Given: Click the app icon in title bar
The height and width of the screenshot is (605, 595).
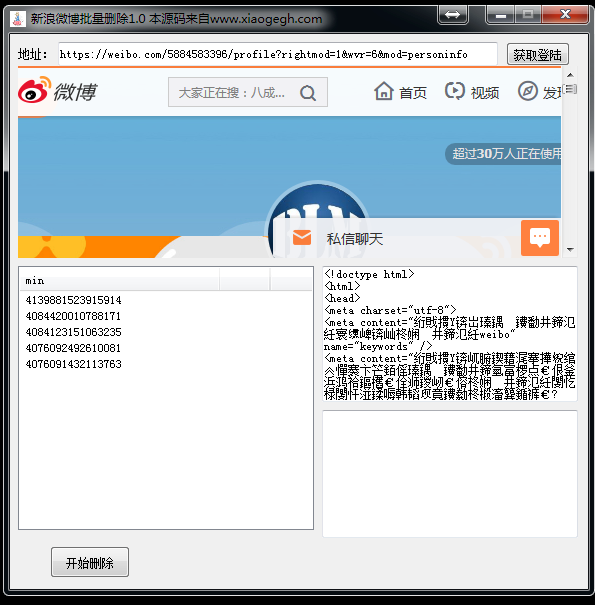Looking at the screenshot, I should 17,18.
